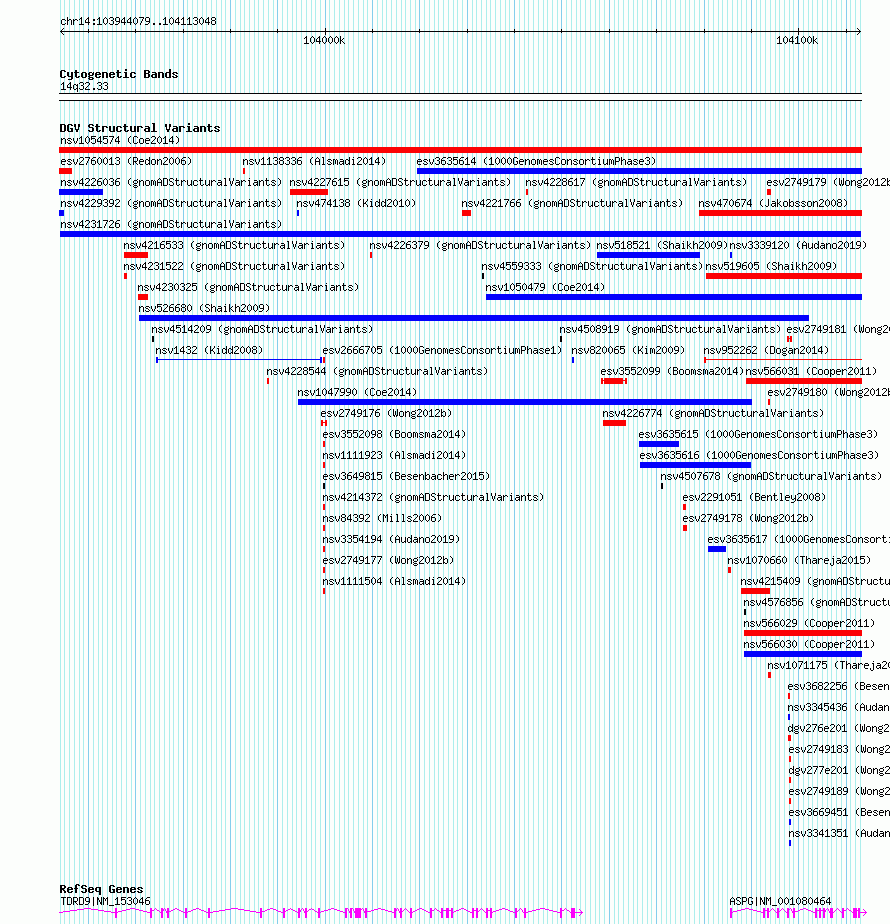The width and height of the screenshot is (890, 924).
Task: Select esv3635615 1000Genomes variant label
Action: pos(758,434)
